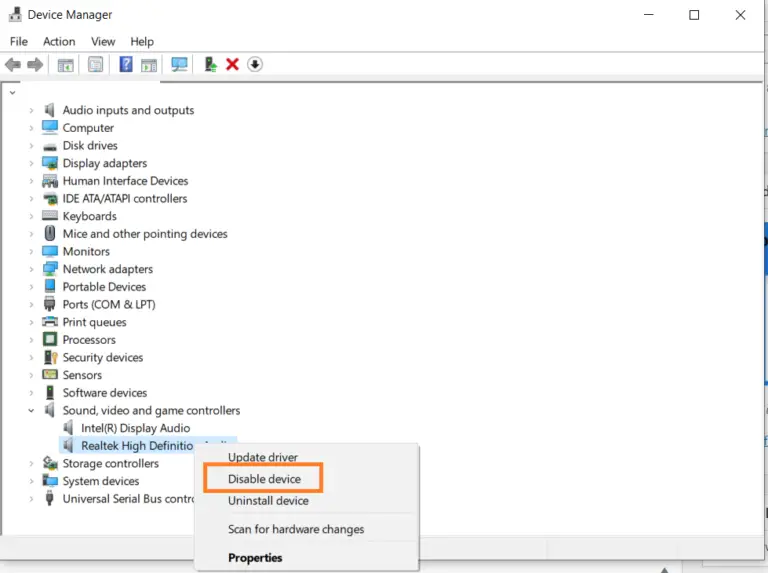This screenshot has width=768, height=573.
Task: Open the View menu
Action: pyautogui.click(x=103, y=41)
